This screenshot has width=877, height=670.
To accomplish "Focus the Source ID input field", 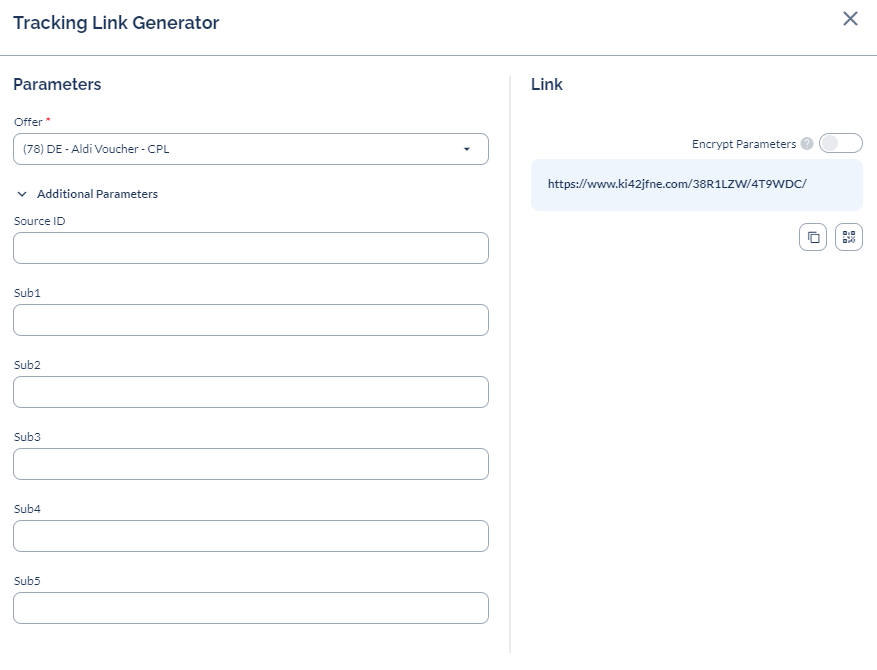I will (x=251, y=248).
